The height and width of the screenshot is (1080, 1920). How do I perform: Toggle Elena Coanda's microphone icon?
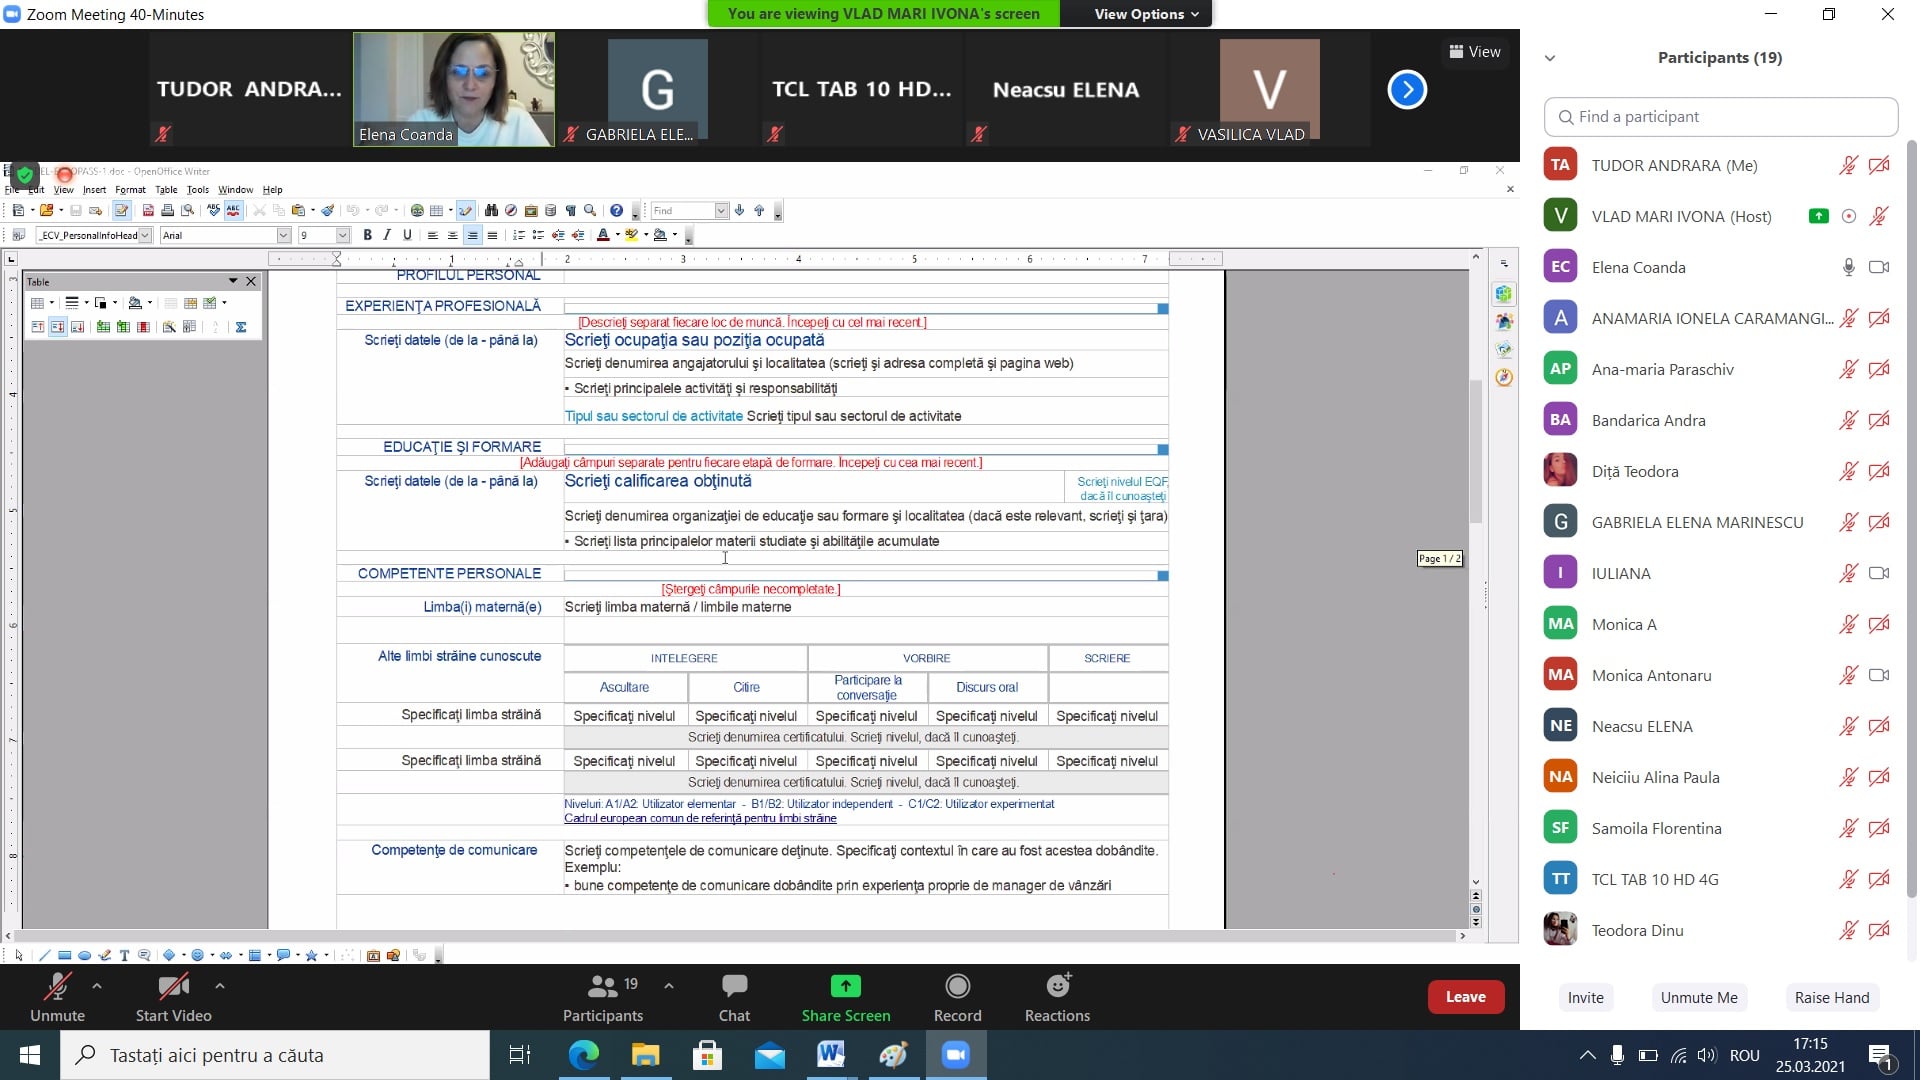coord(1848,267)
